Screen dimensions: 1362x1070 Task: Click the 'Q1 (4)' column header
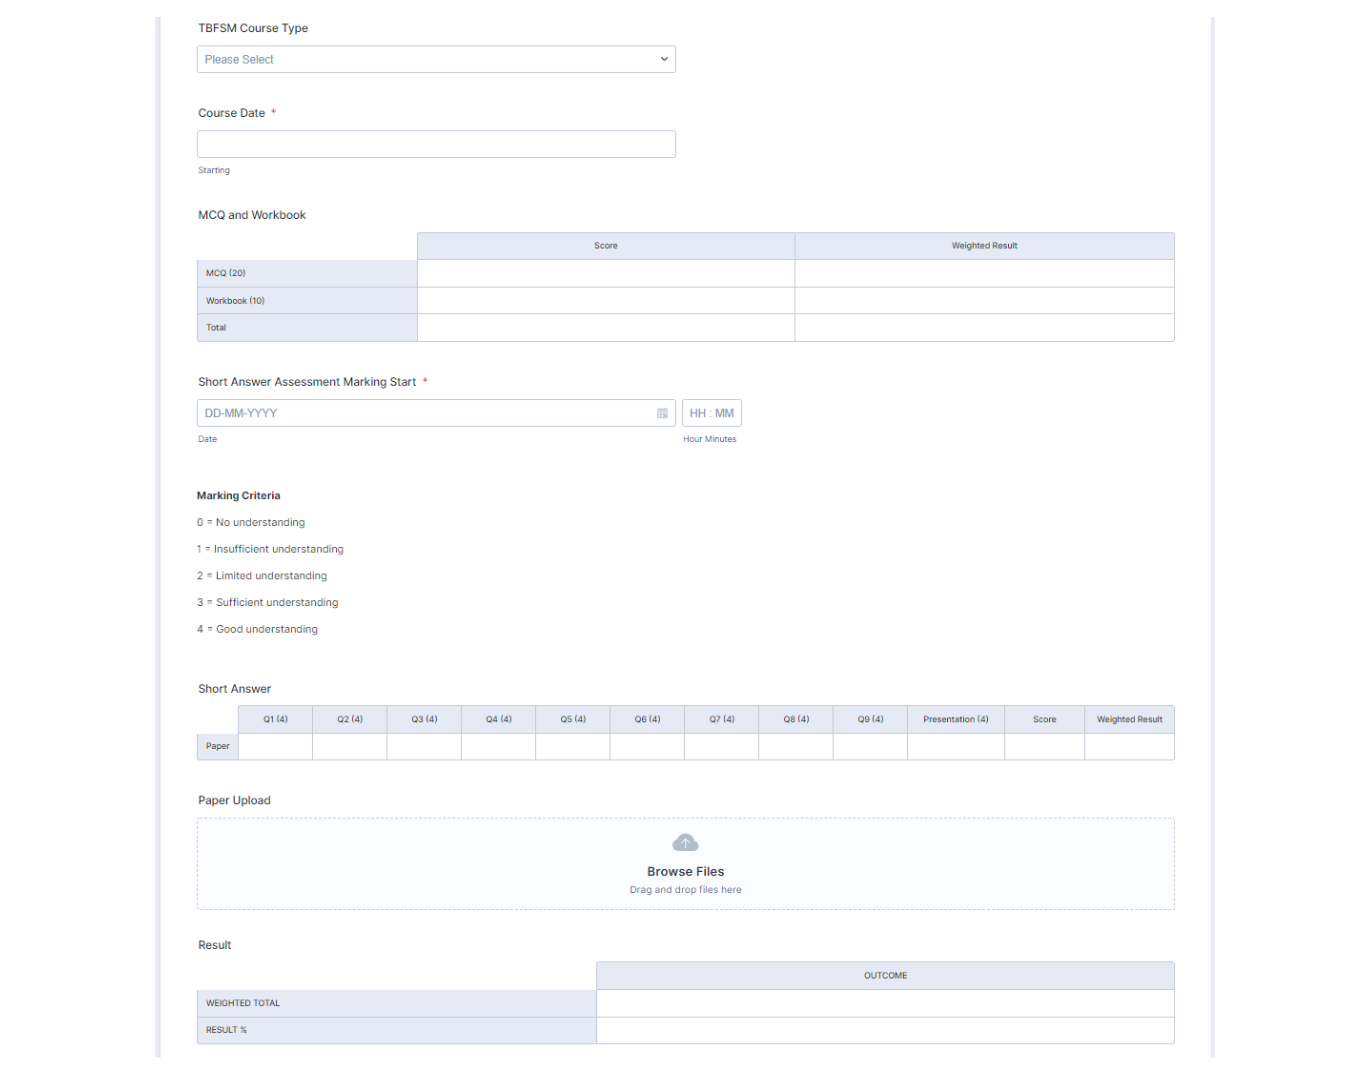pyautogui.click(x=275, y=720)
